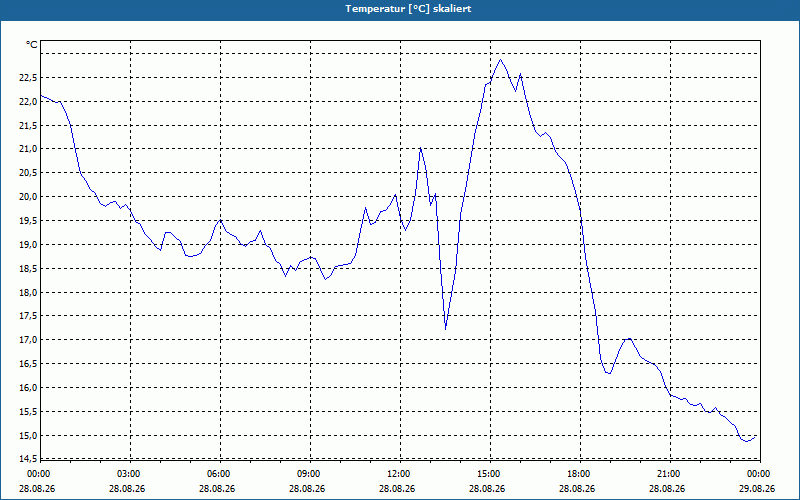The width and height of the screenshot is (800, 500).
Task: Click the 14,5 y-axis label
Action: (29, 458)
